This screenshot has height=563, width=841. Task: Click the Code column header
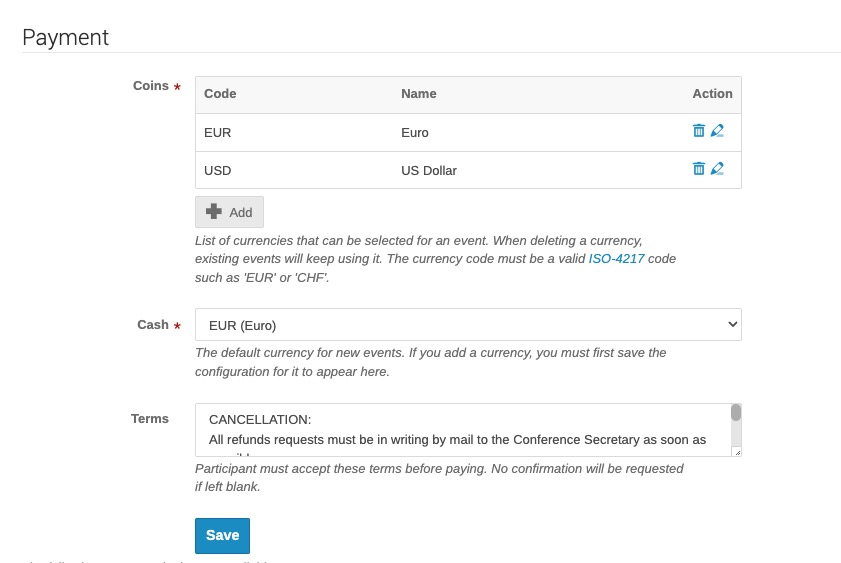220,94
